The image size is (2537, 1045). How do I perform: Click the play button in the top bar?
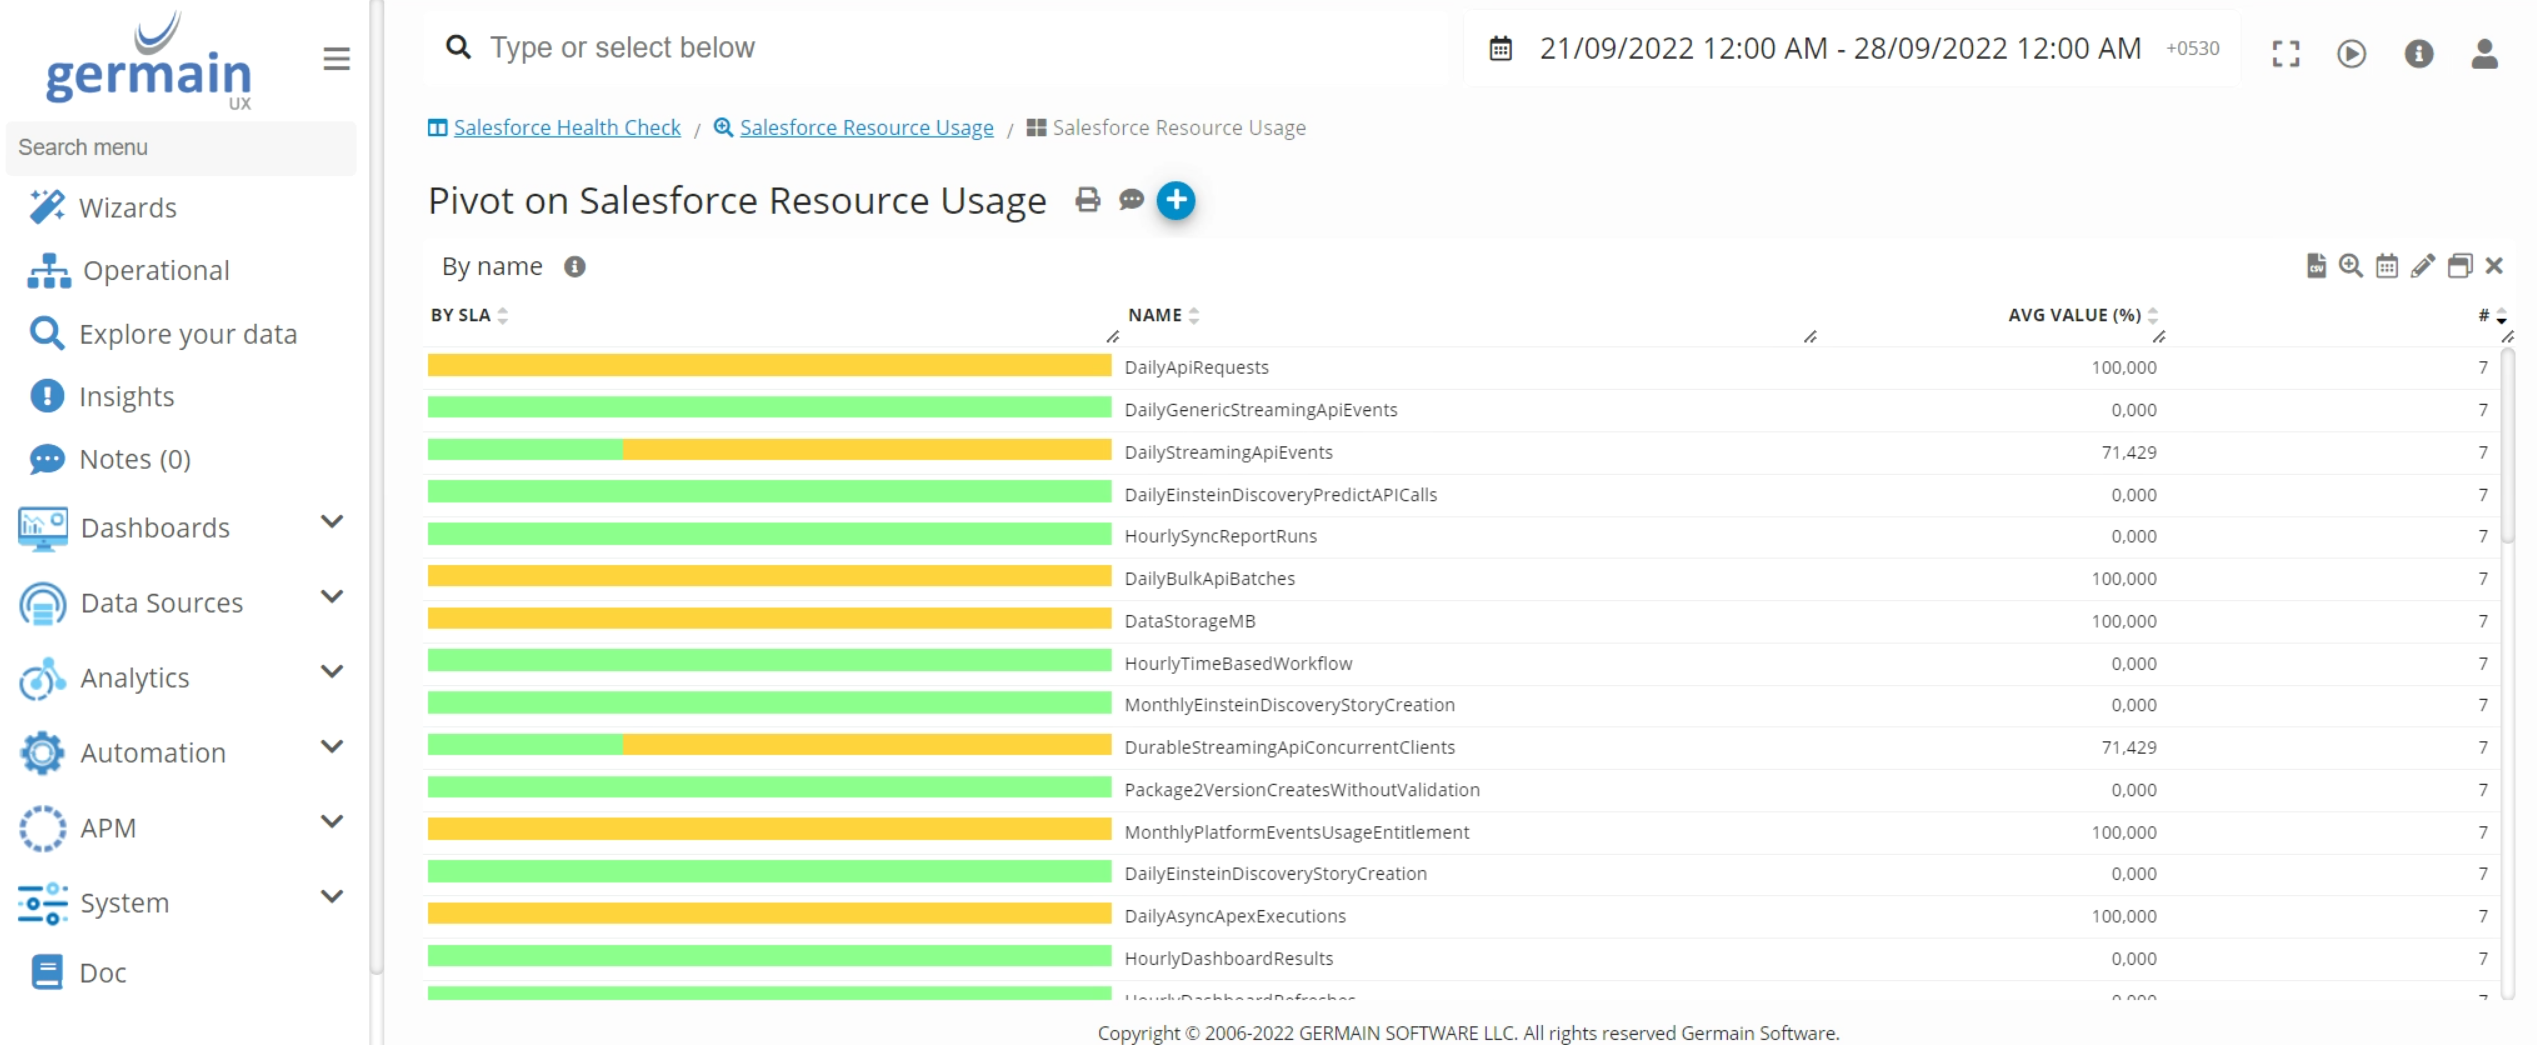(x=2351, y=53)
